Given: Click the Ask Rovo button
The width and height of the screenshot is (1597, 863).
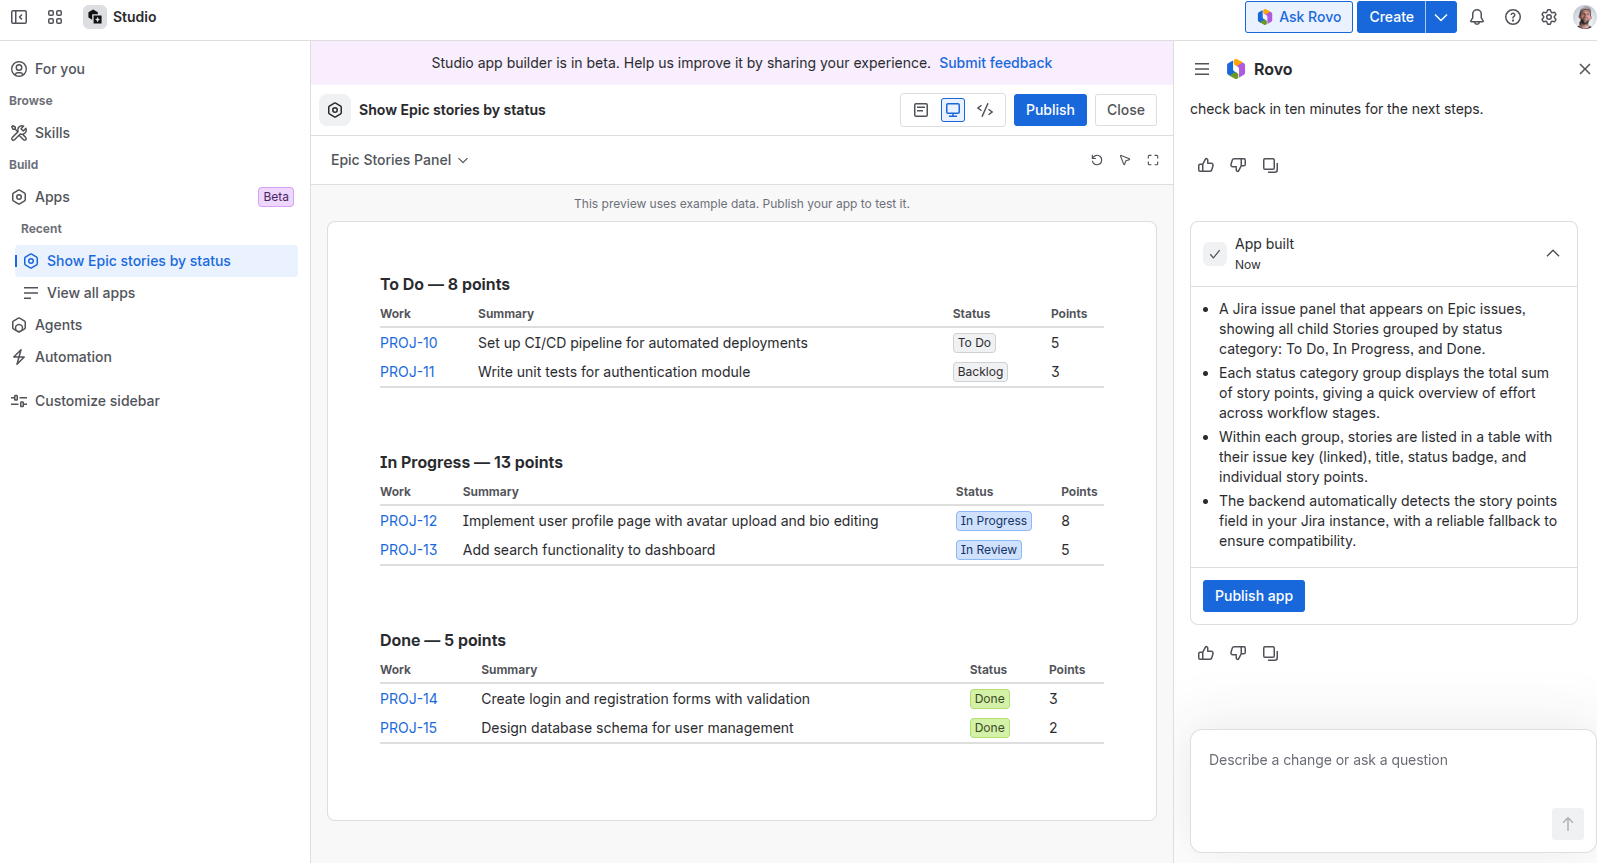Looking at the screenshot, I should point(1299,17).
